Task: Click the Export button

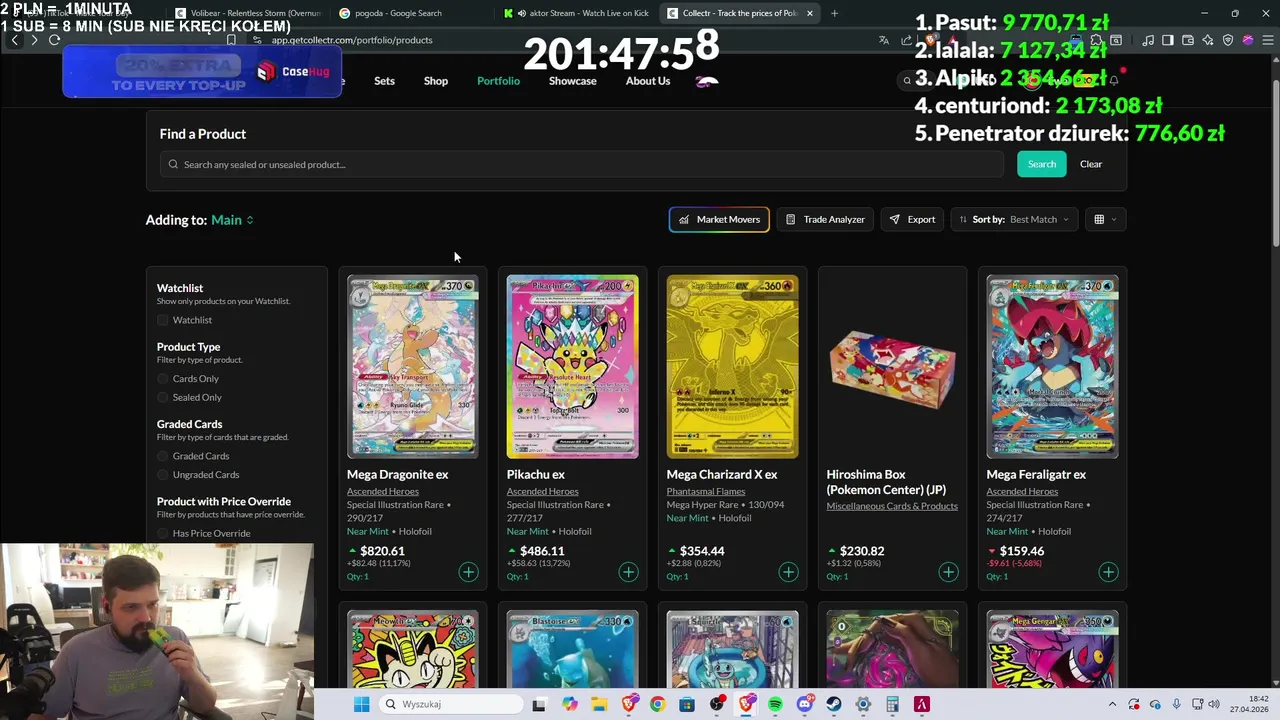Action: pos(912,219)
